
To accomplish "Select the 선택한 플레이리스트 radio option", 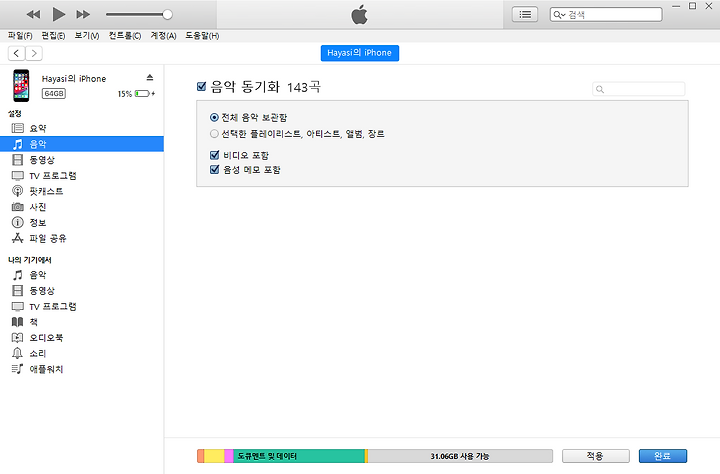I will pyautogui.click(x=214, y=134).
